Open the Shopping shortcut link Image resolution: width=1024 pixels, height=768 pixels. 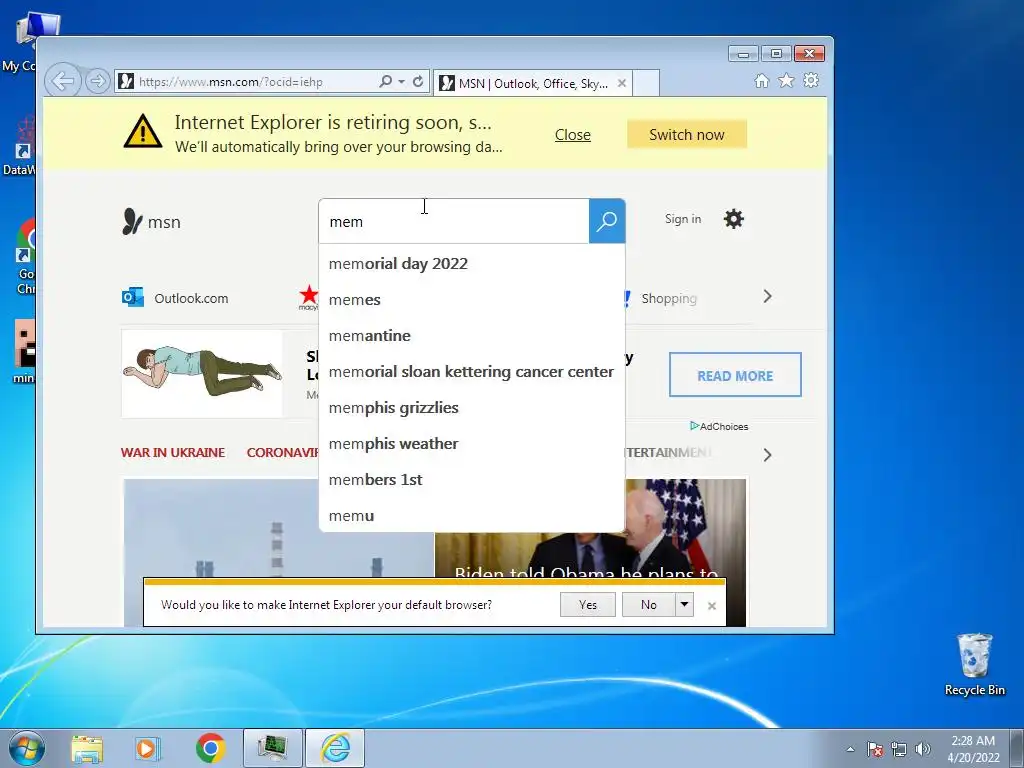coord(669,298)
